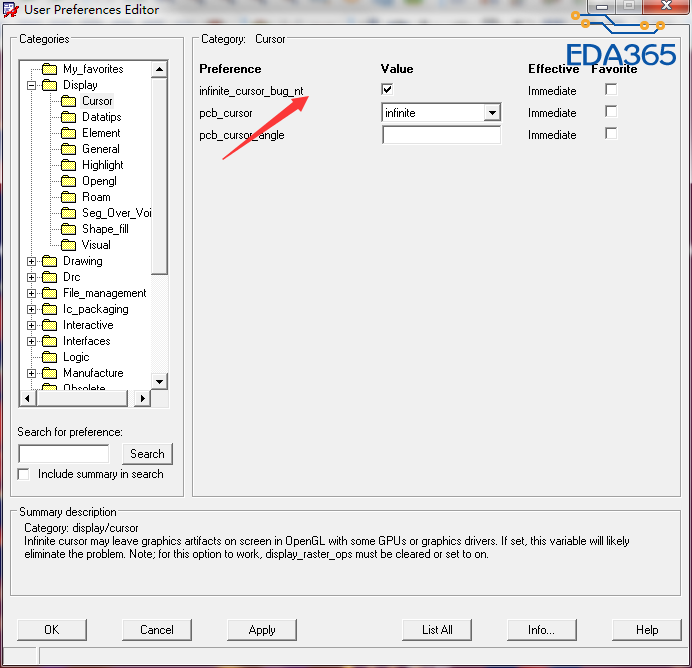Expand the Manufacture category
The width and height of the screenshot is (692, 668).
(x=31, y=373)
